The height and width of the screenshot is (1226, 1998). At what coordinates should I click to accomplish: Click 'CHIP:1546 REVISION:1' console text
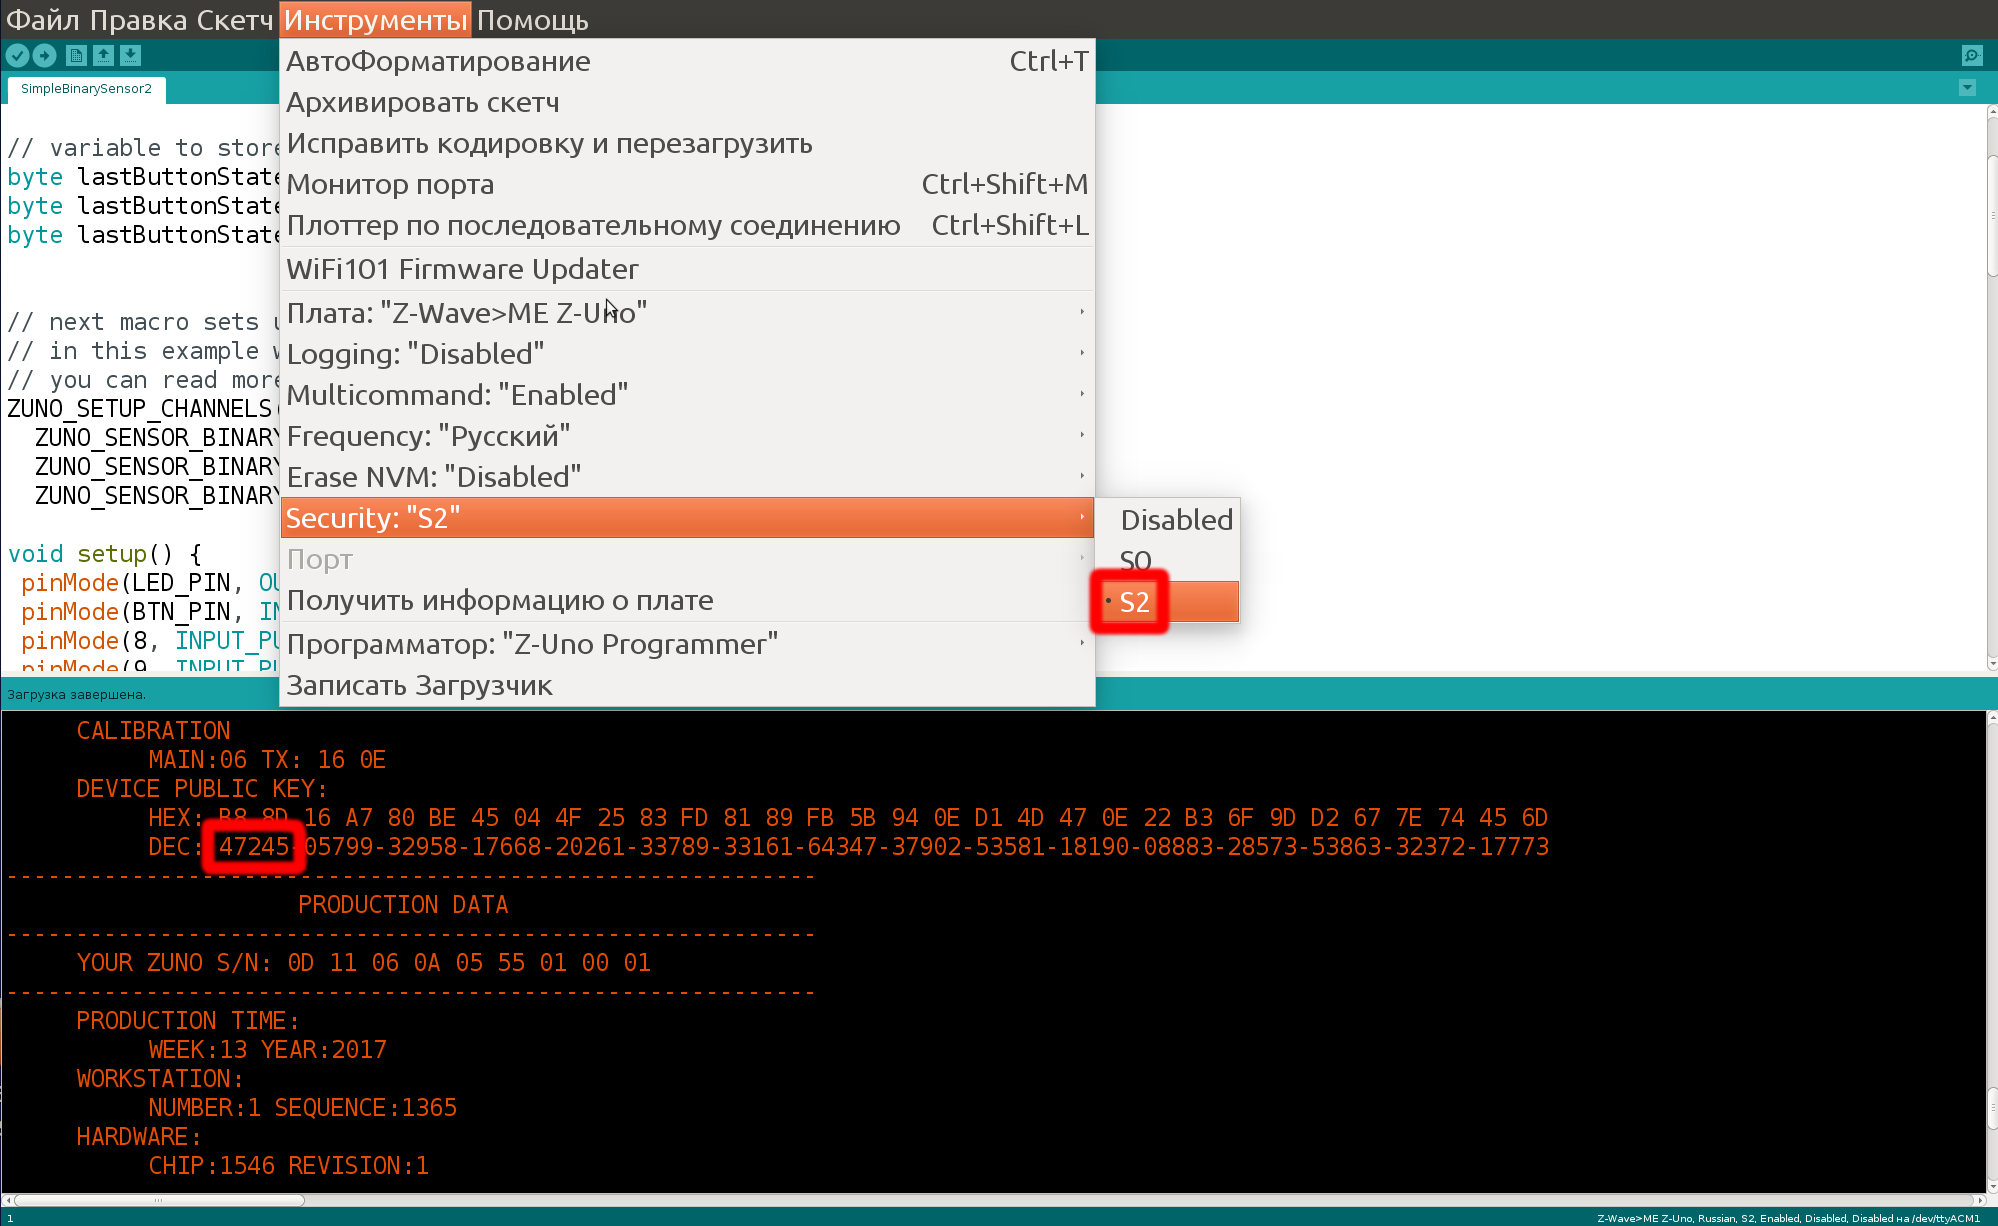289,1166
